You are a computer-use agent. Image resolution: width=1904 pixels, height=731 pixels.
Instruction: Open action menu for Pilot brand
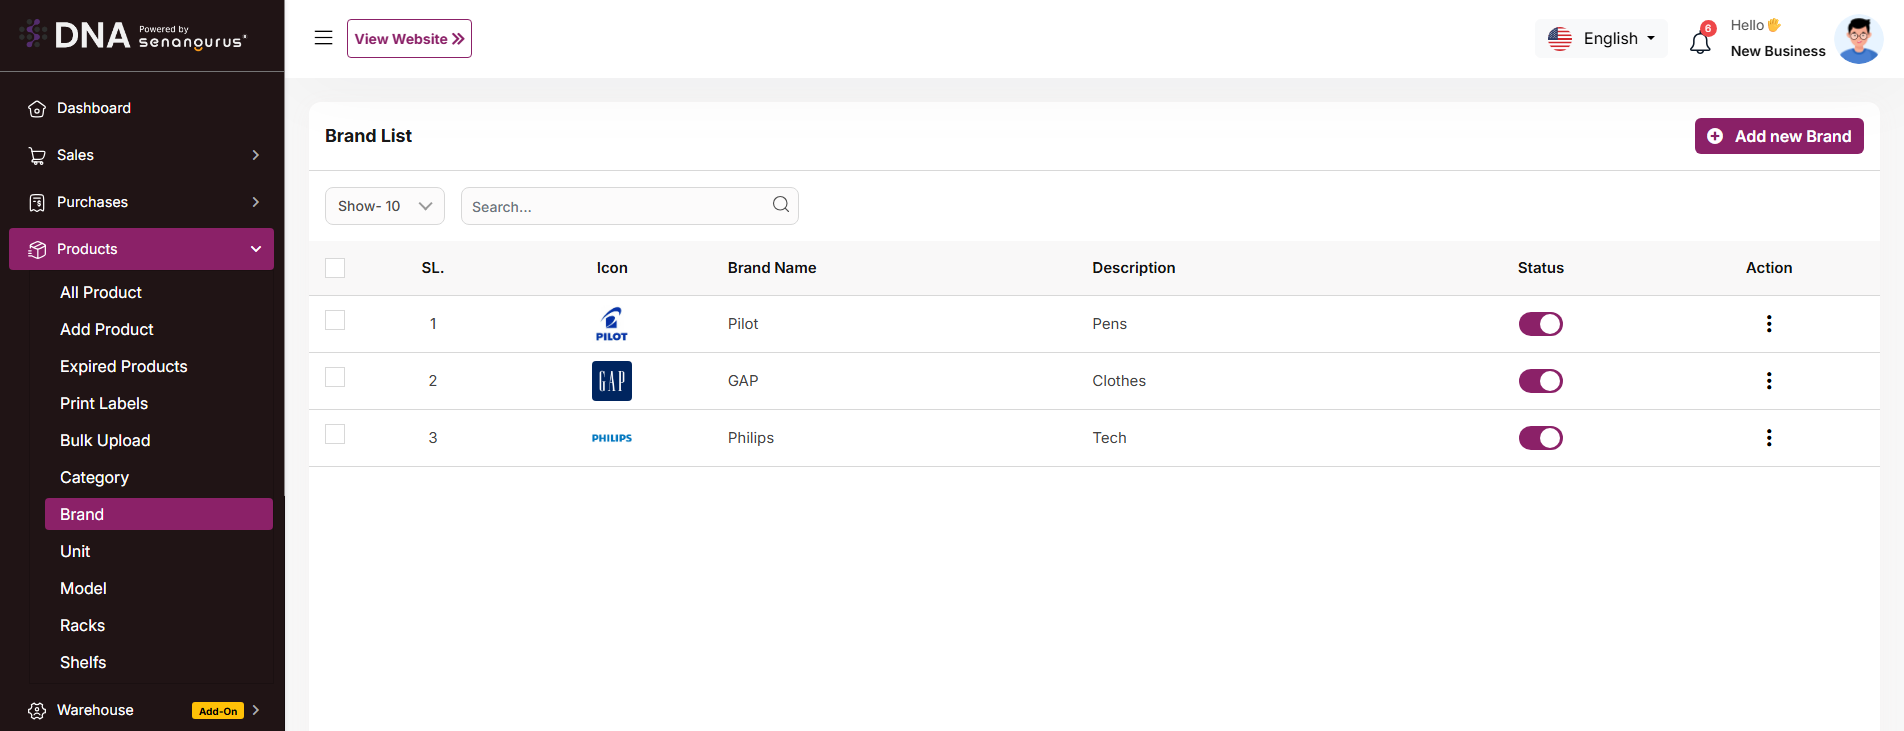click(1768, 324)
